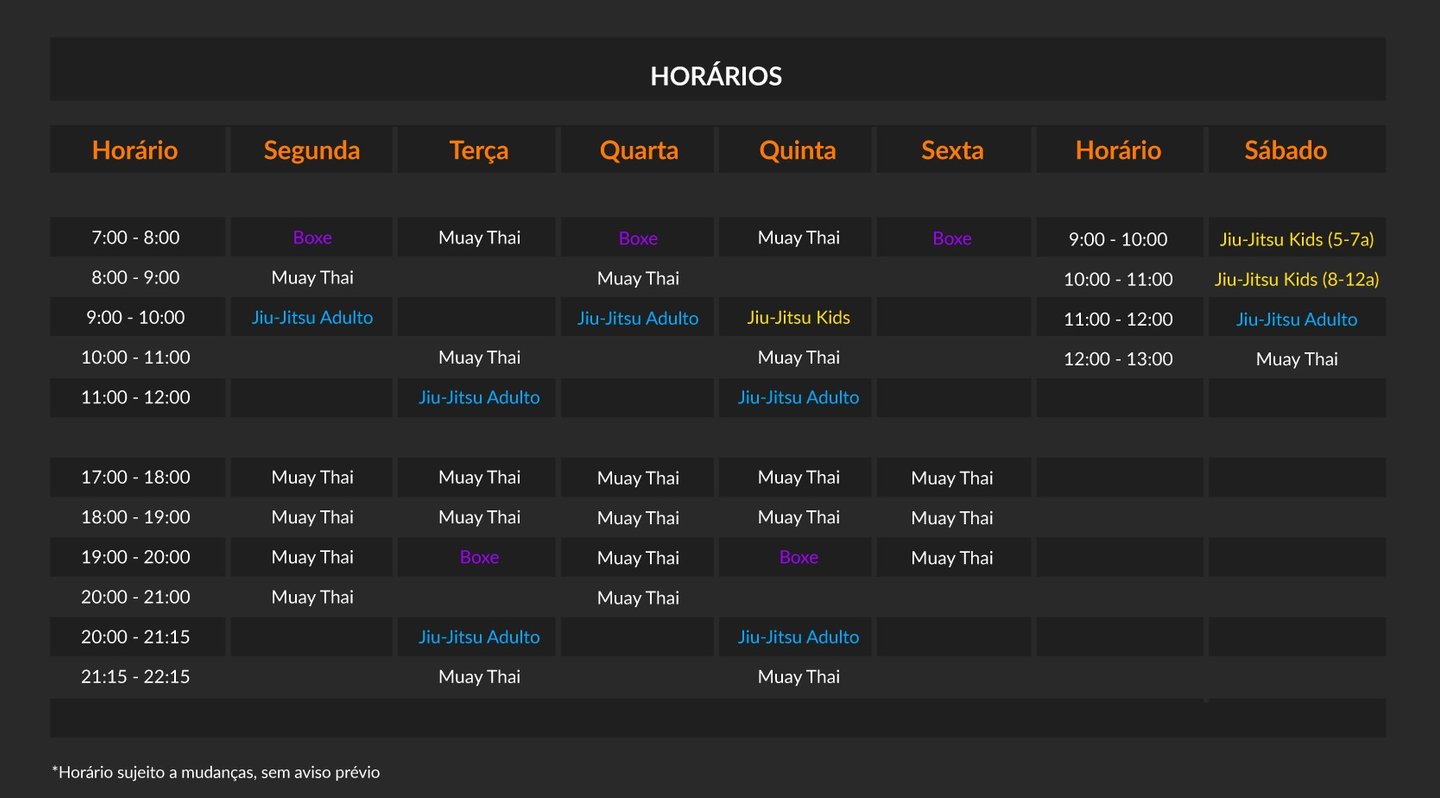Viewport: 1440px width, 798px height.
Task: Click the 12:00 - 13:00 Saturday time slot
Action: pos(1118,359)
